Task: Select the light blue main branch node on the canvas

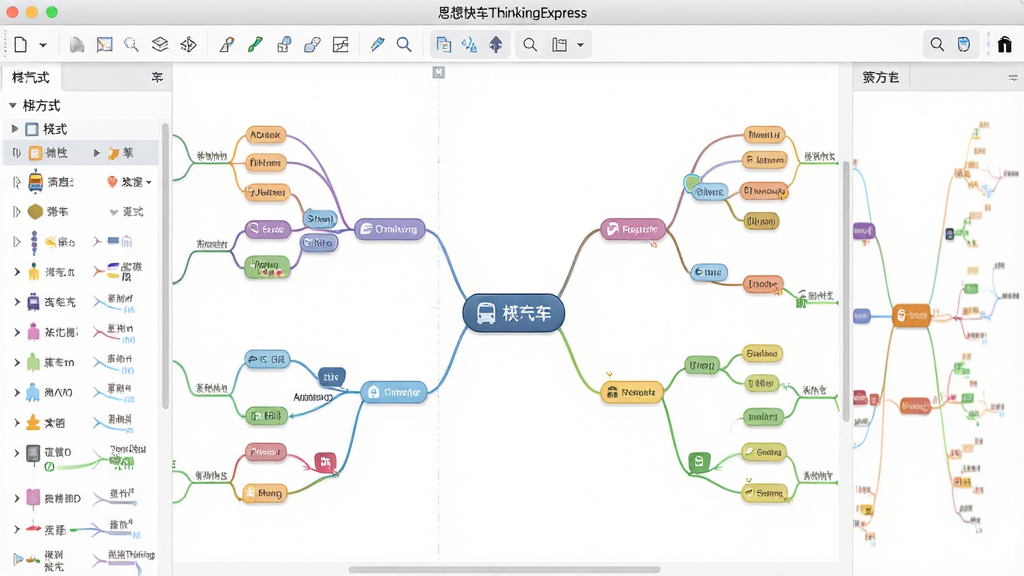Action: (x=394, y=392)
